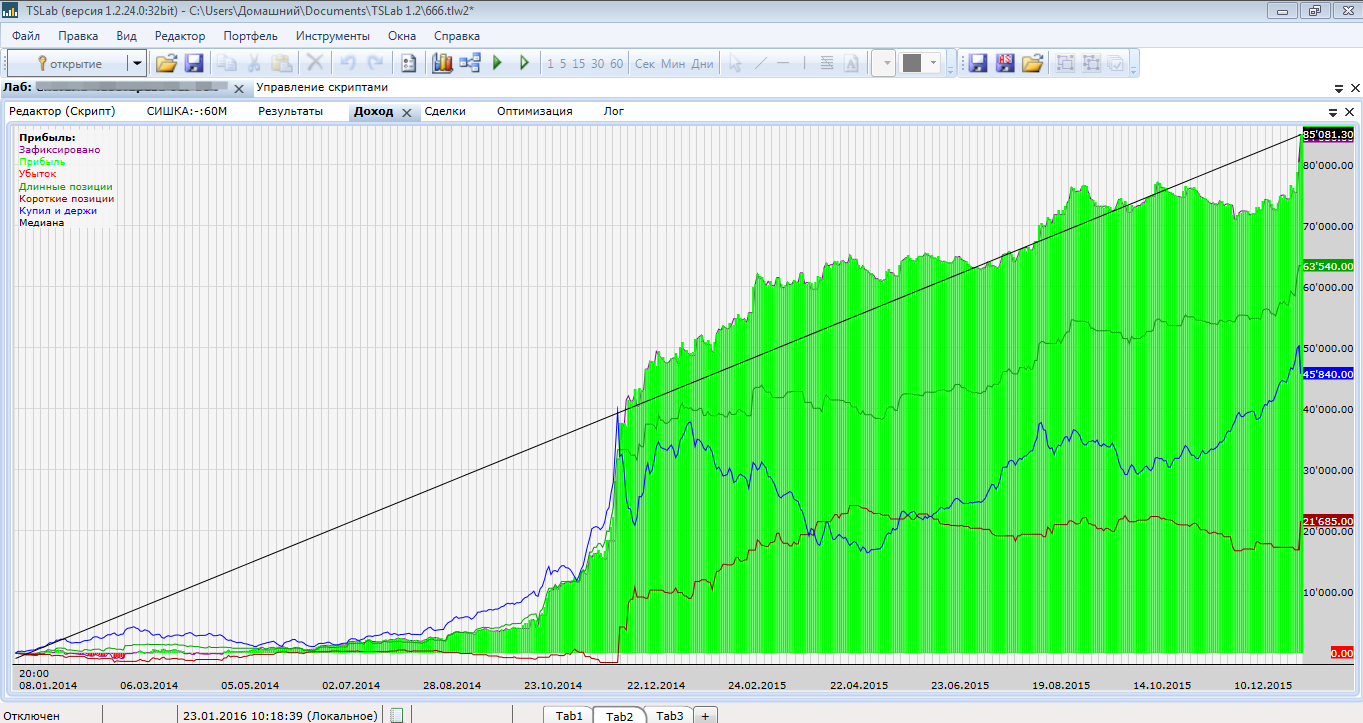
Task: Click the blue block diagram icon
Action: pyautogui.click(x=470, y=63)
